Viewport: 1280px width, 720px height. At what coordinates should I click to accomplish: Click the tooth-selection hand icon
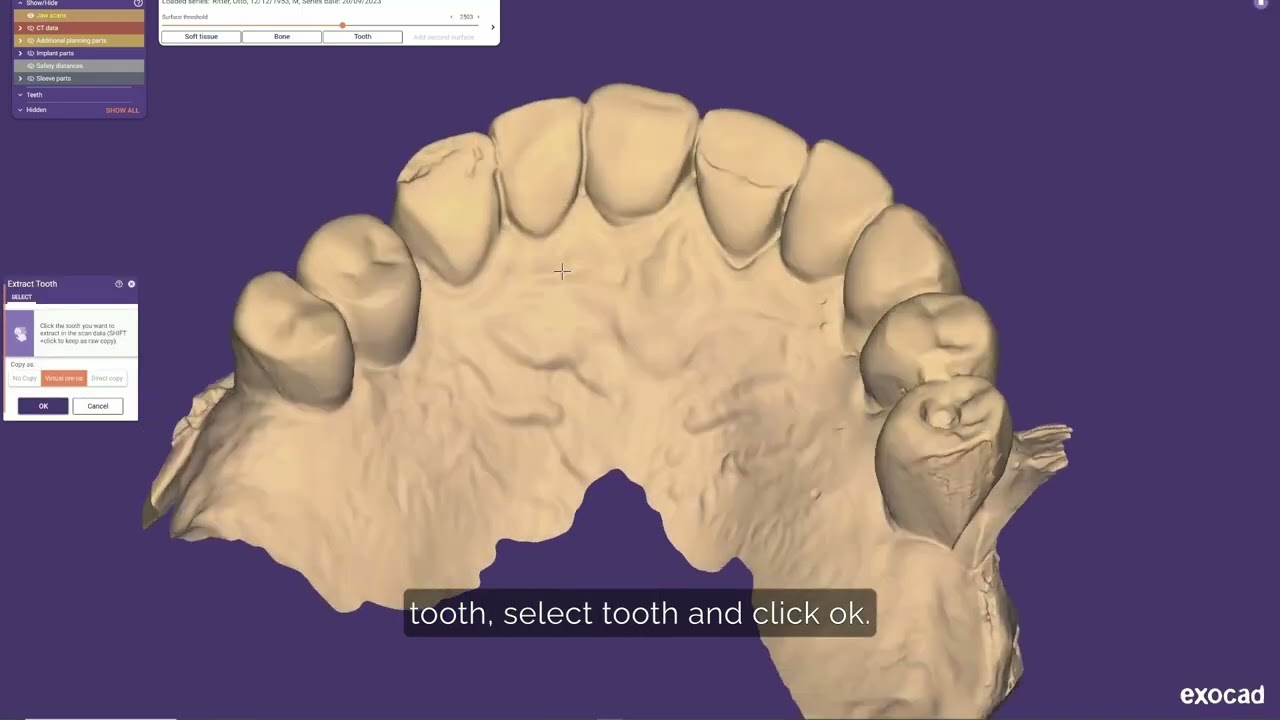[20, 334]
